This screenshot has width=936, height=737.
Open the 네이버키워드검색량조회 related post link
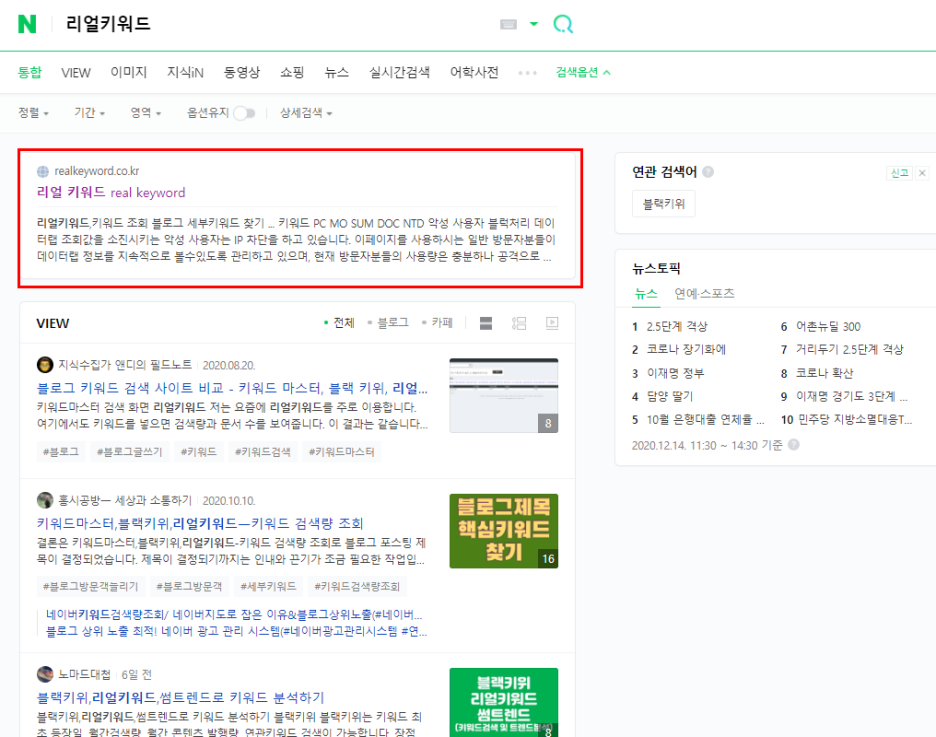tap(234, 615)
